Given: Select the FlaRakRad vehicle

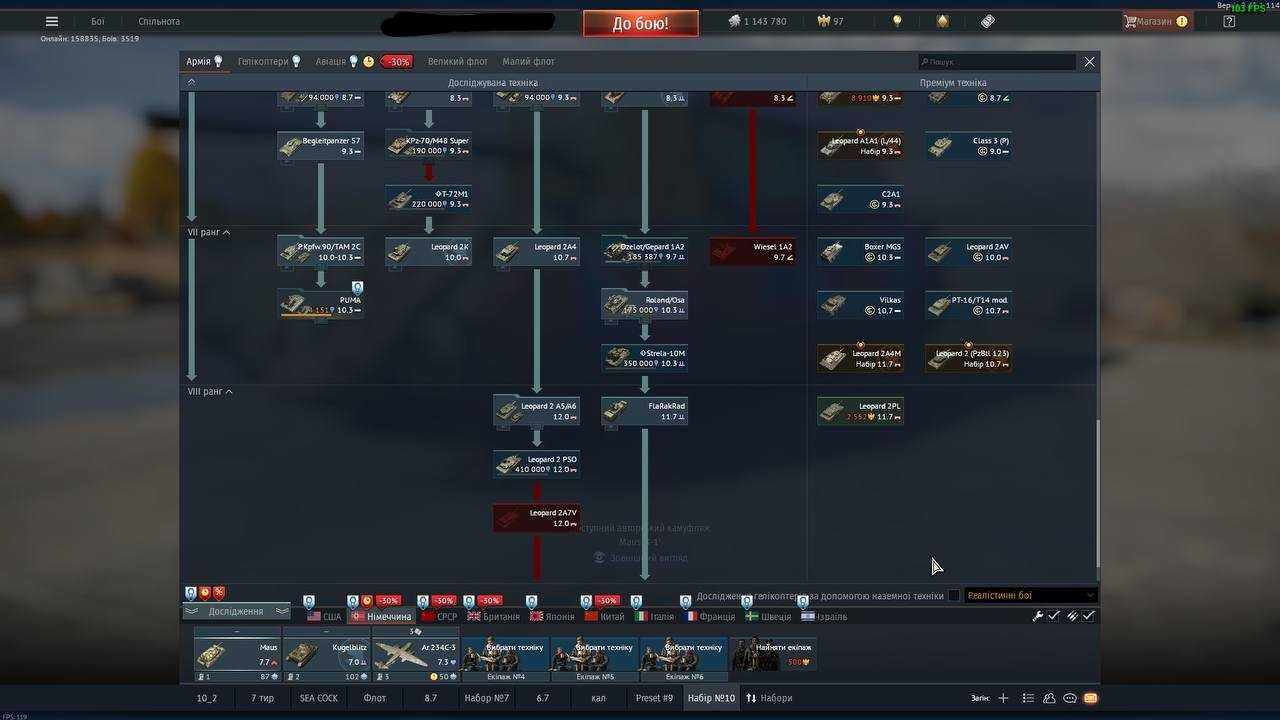Looking at the screenshot, I should click(644, 411).
